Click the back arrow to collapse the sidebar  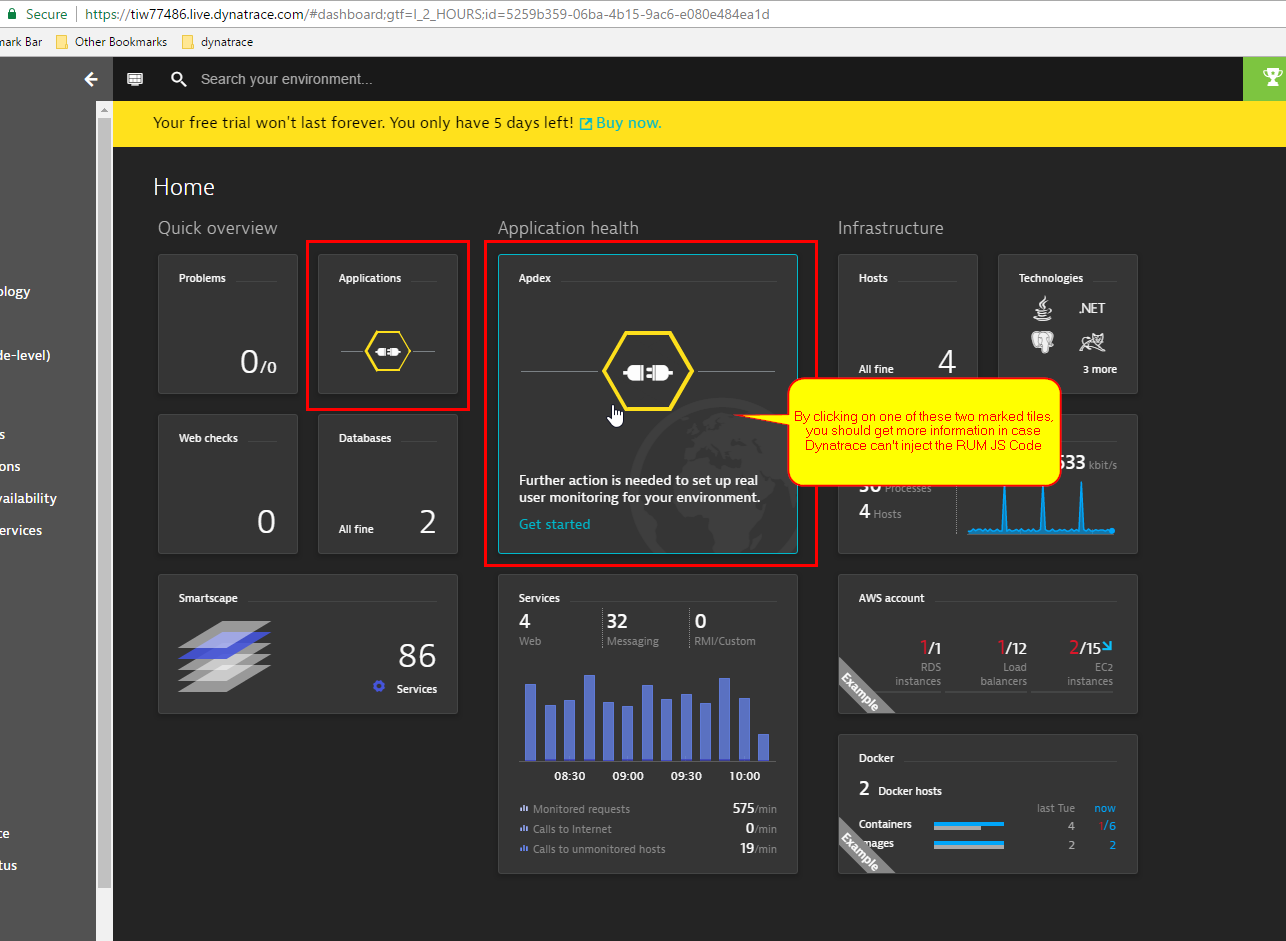[91, 79]
